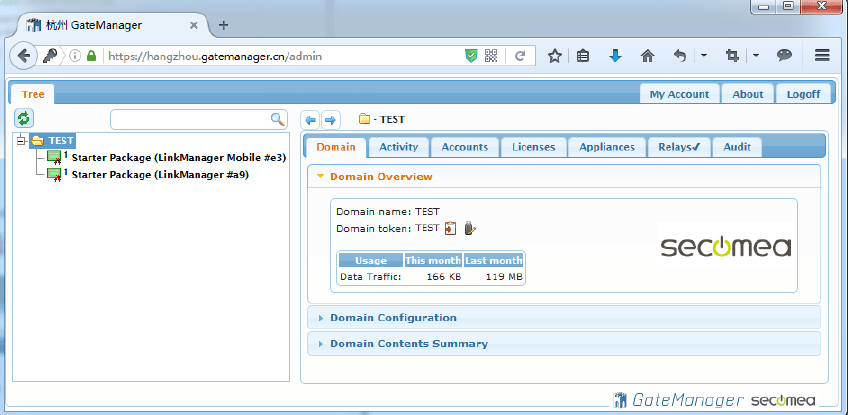This screenshot has width=848, height=415.
Task: Open the Licenses tab
Action: [533, 147]
